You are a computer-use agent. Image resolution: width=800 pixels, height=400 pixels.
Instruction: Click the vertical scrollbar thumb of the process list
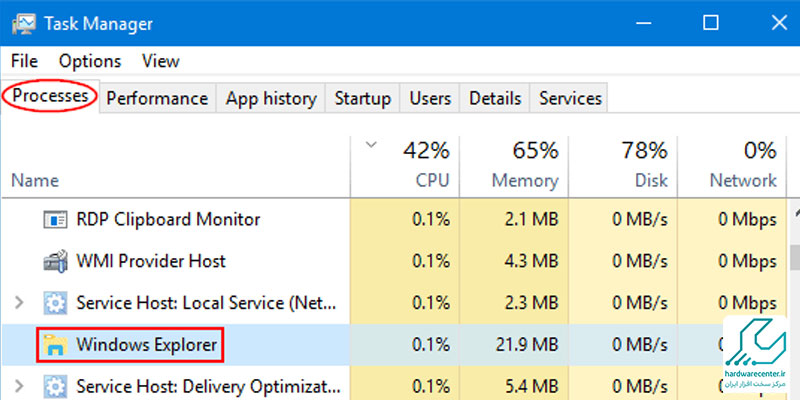794,256
